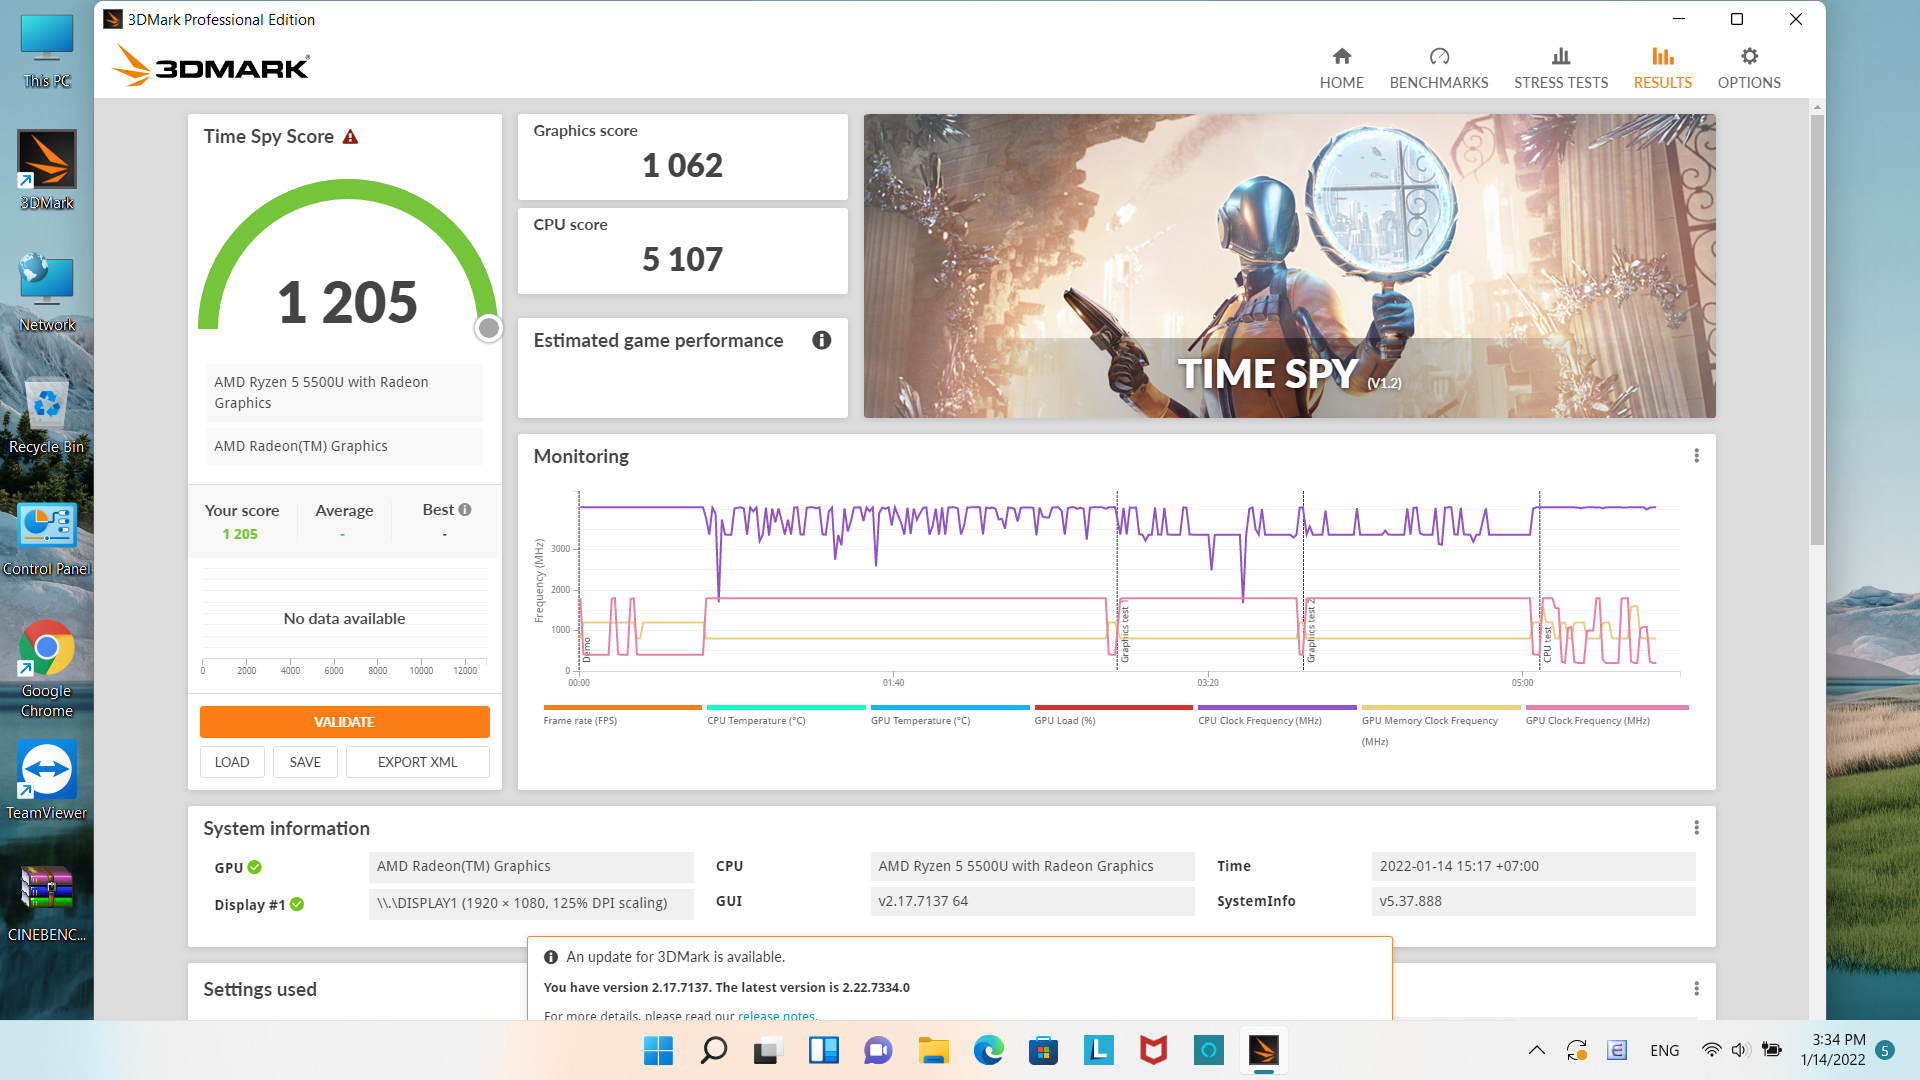Open Microsoft Edge from the taskbar
Screen dimensions: 1920x1080
coord(988,1050)
